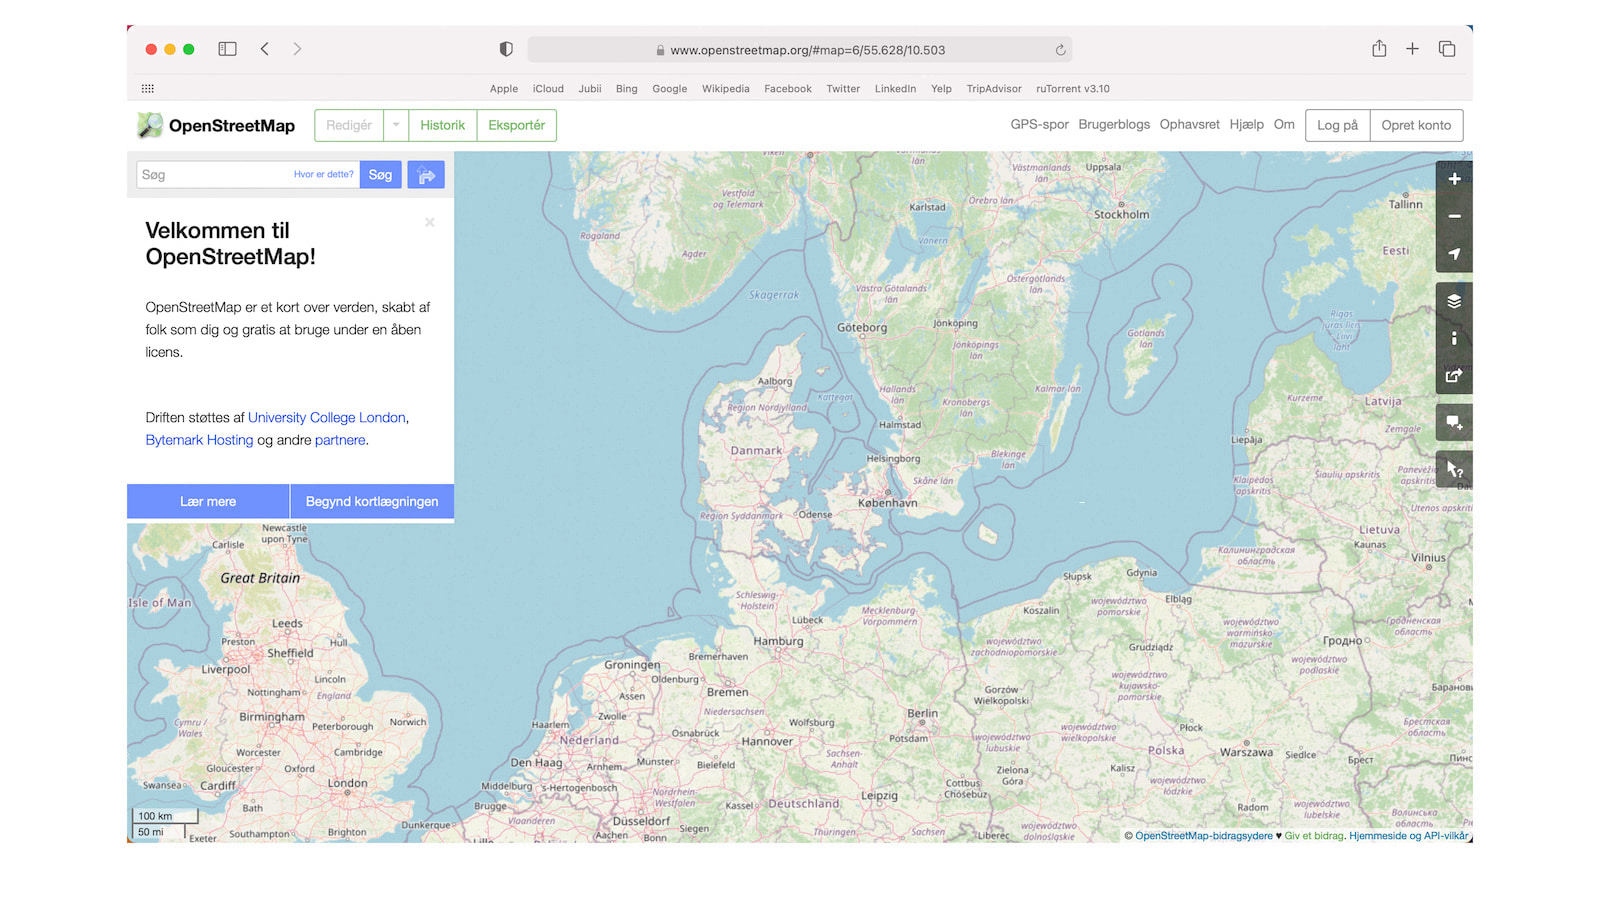Image resolution: width=1600 pixels, height=900 pixels.
Task: Open the map key legend
Action: (1454, 338)
